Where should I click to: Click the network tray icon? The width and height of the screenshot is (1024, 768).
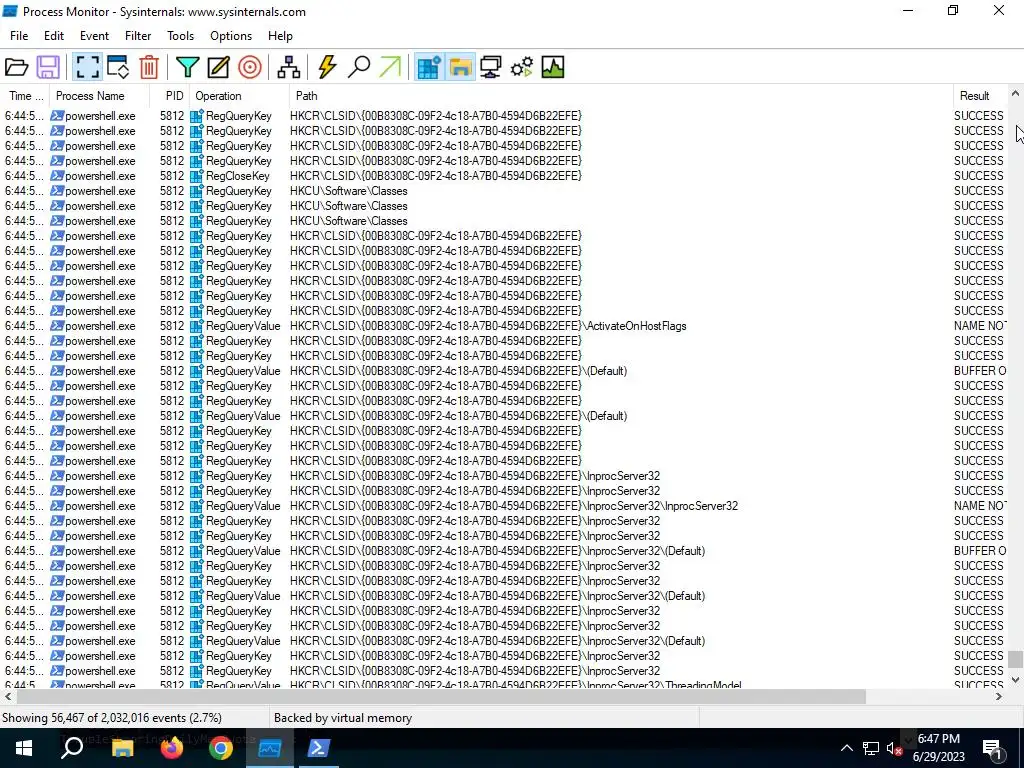[871, 748]
